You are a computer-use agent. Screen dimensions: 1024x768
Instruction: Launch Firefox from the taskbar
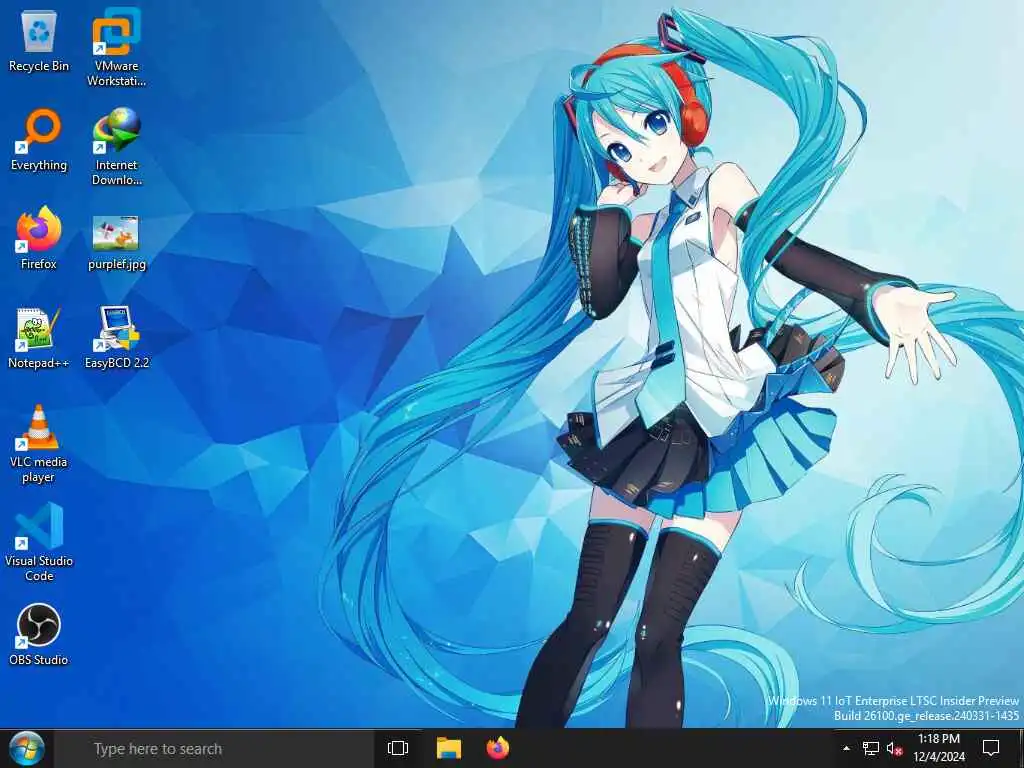(498, 748)
